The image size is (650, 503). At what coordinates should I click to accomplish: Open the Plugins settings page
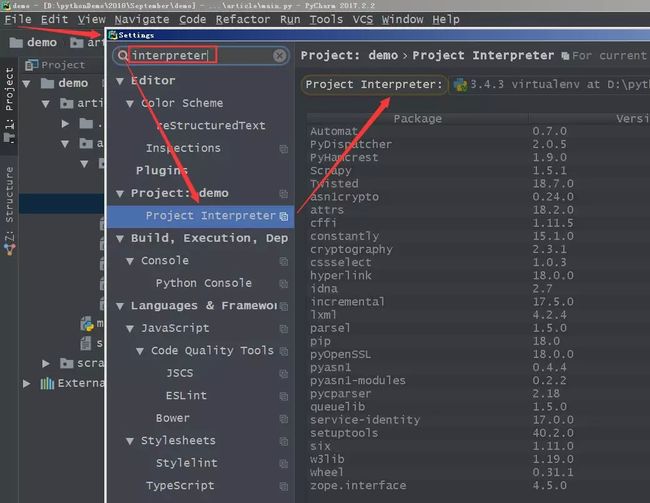click(162, 170)
